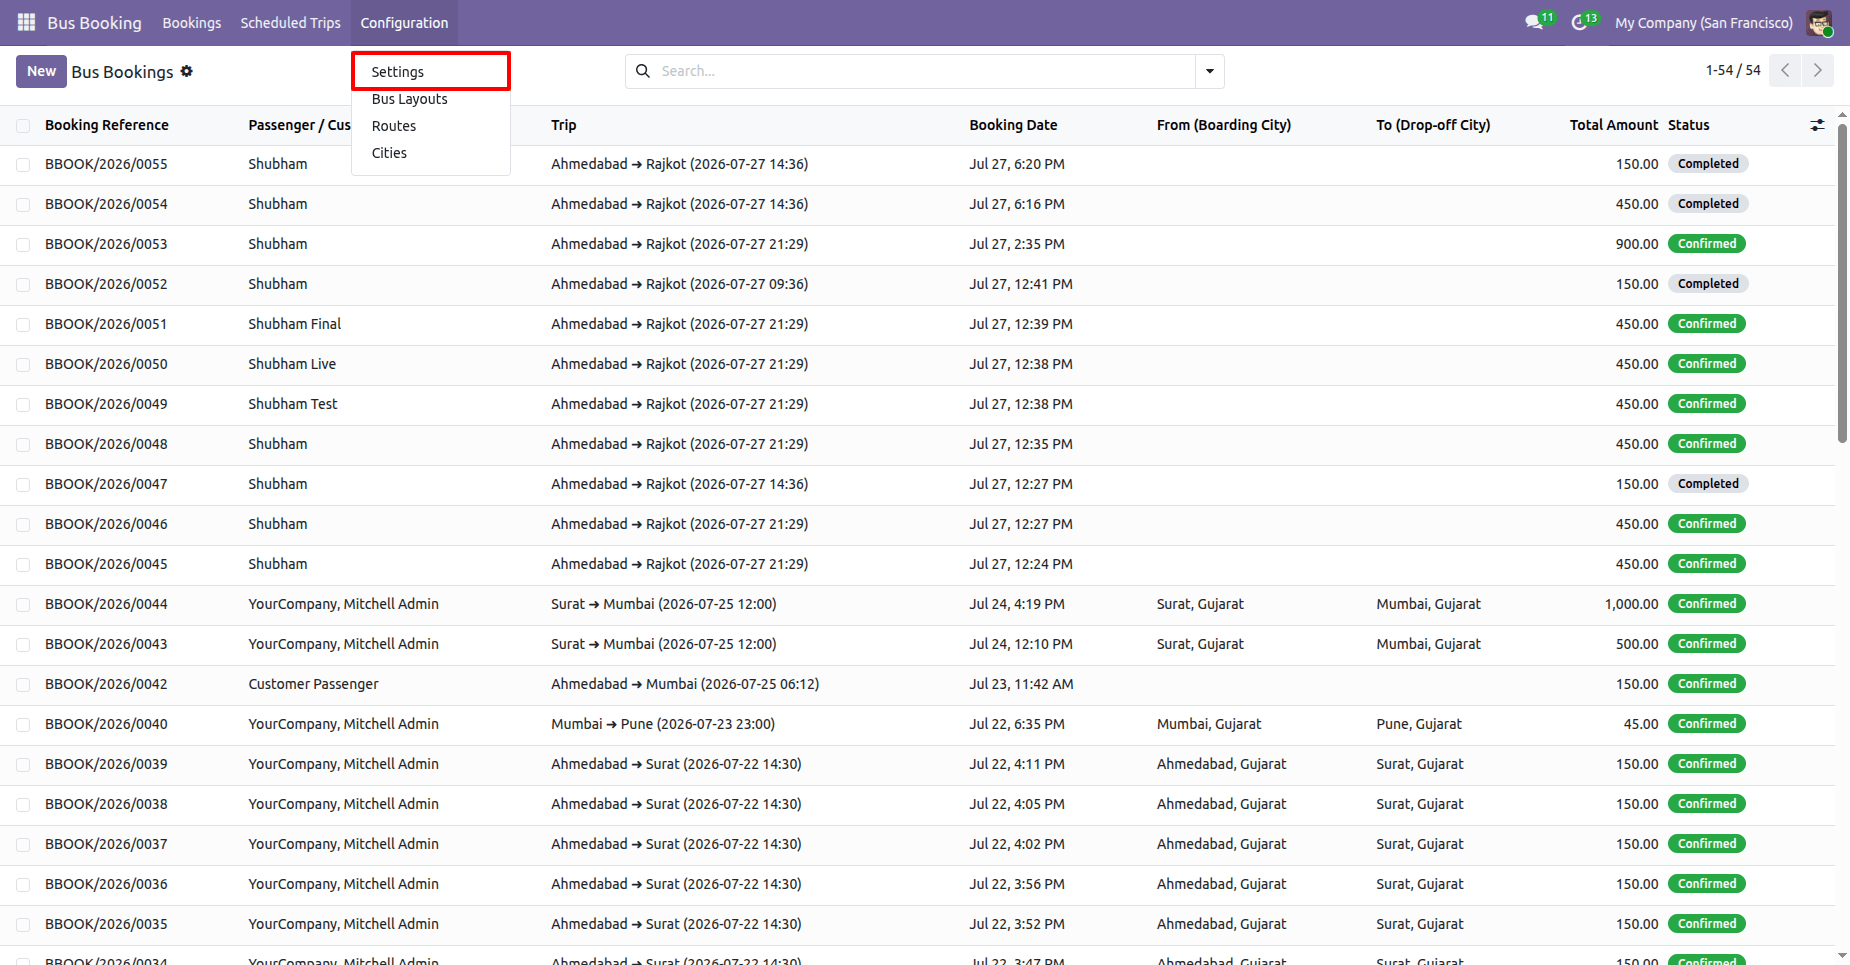This screenshot has height=965, width=1850.
Task: Click the 1-54 / 54 pager counter
Action: pos(1733,70)
